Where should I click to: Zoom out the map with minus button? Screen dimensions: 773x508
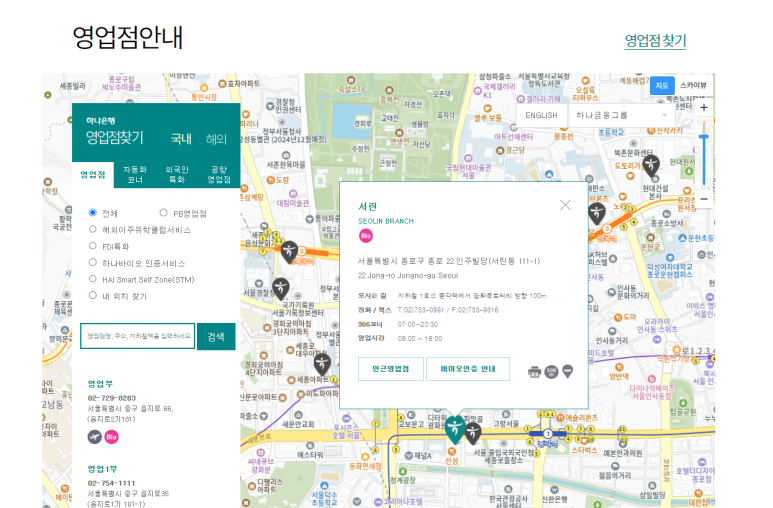(x=704, y=199)
